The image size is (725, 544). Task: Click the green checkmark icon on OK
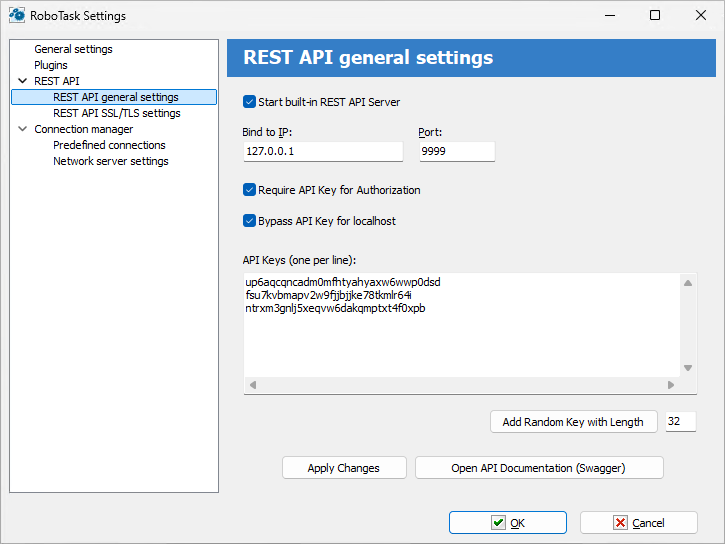(x=498, y=523)
